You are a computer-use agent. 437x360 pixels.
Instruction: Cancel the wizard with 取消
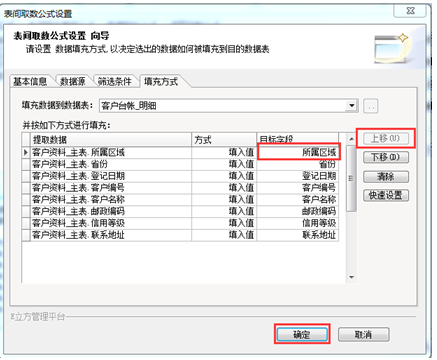tap(363, 334)
